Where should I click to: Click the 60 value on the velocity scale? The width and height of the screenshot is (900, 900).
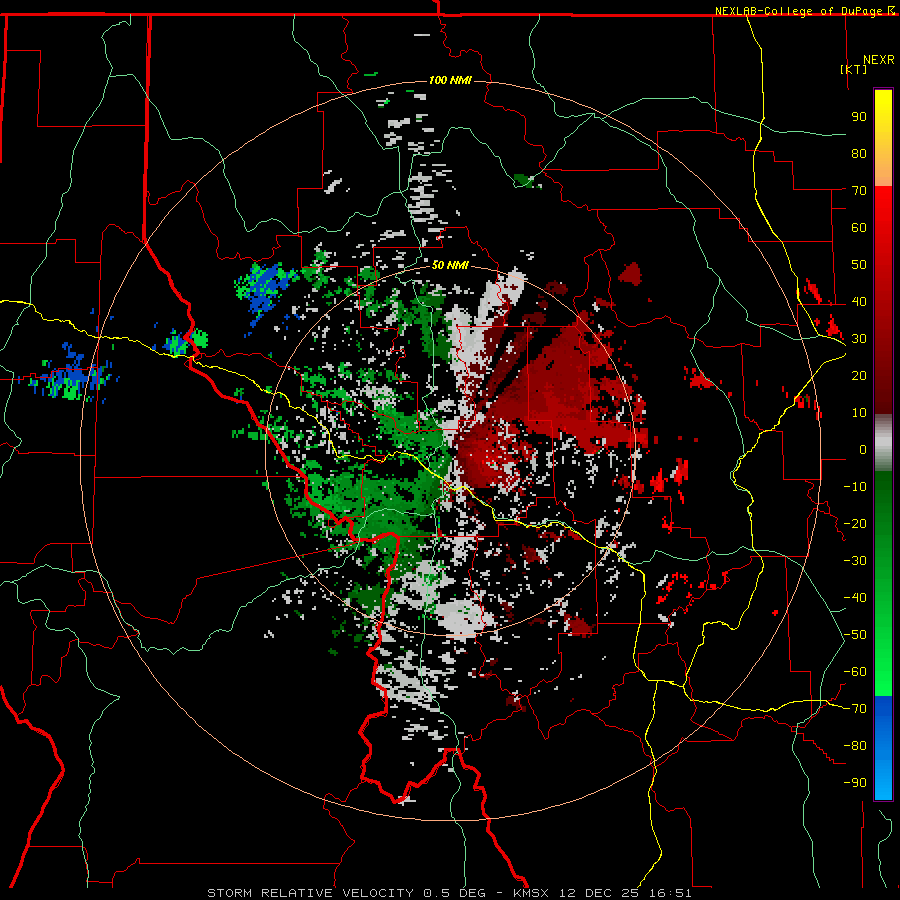tap(859, 228)
